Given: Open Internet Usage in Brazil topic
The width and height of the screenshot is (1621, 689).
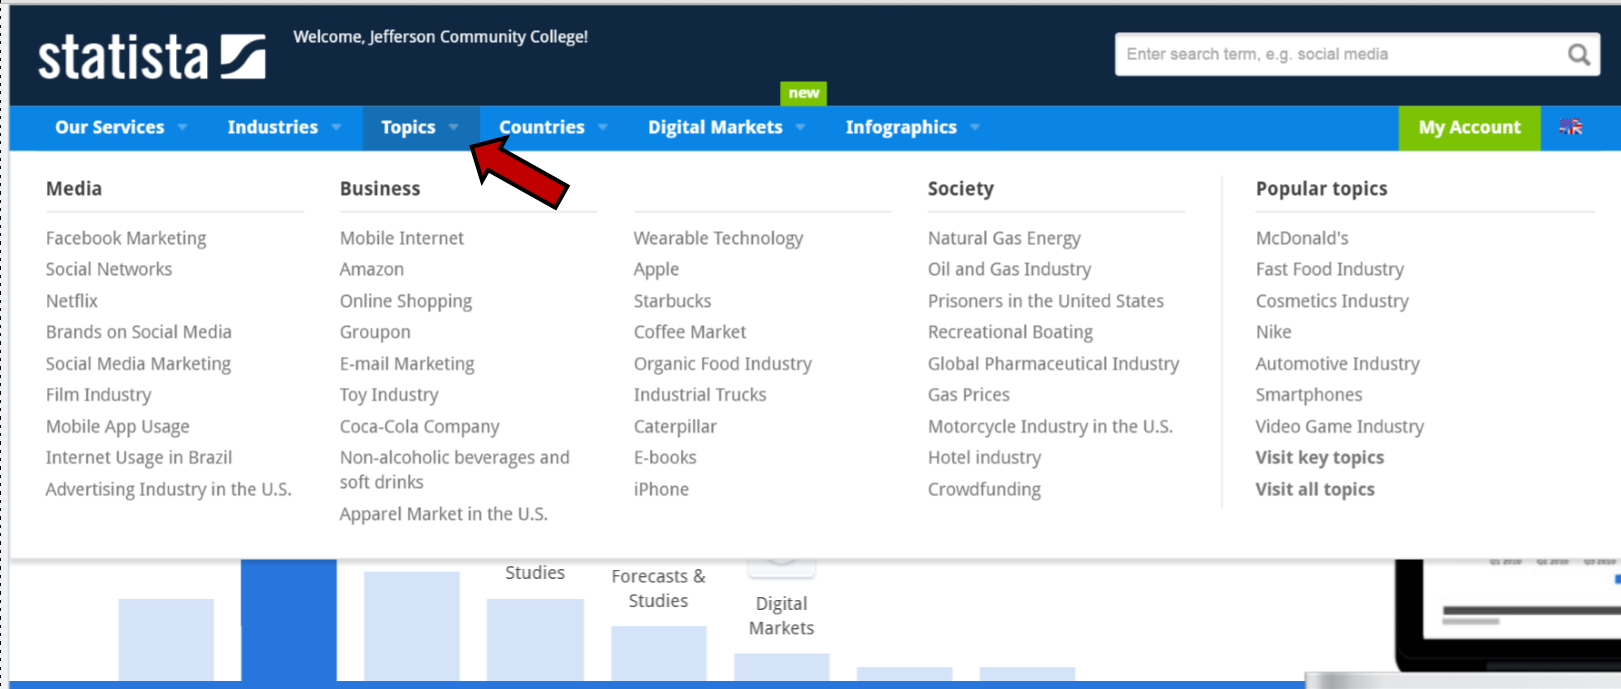Looking at the screenshot, I should 139,457.
